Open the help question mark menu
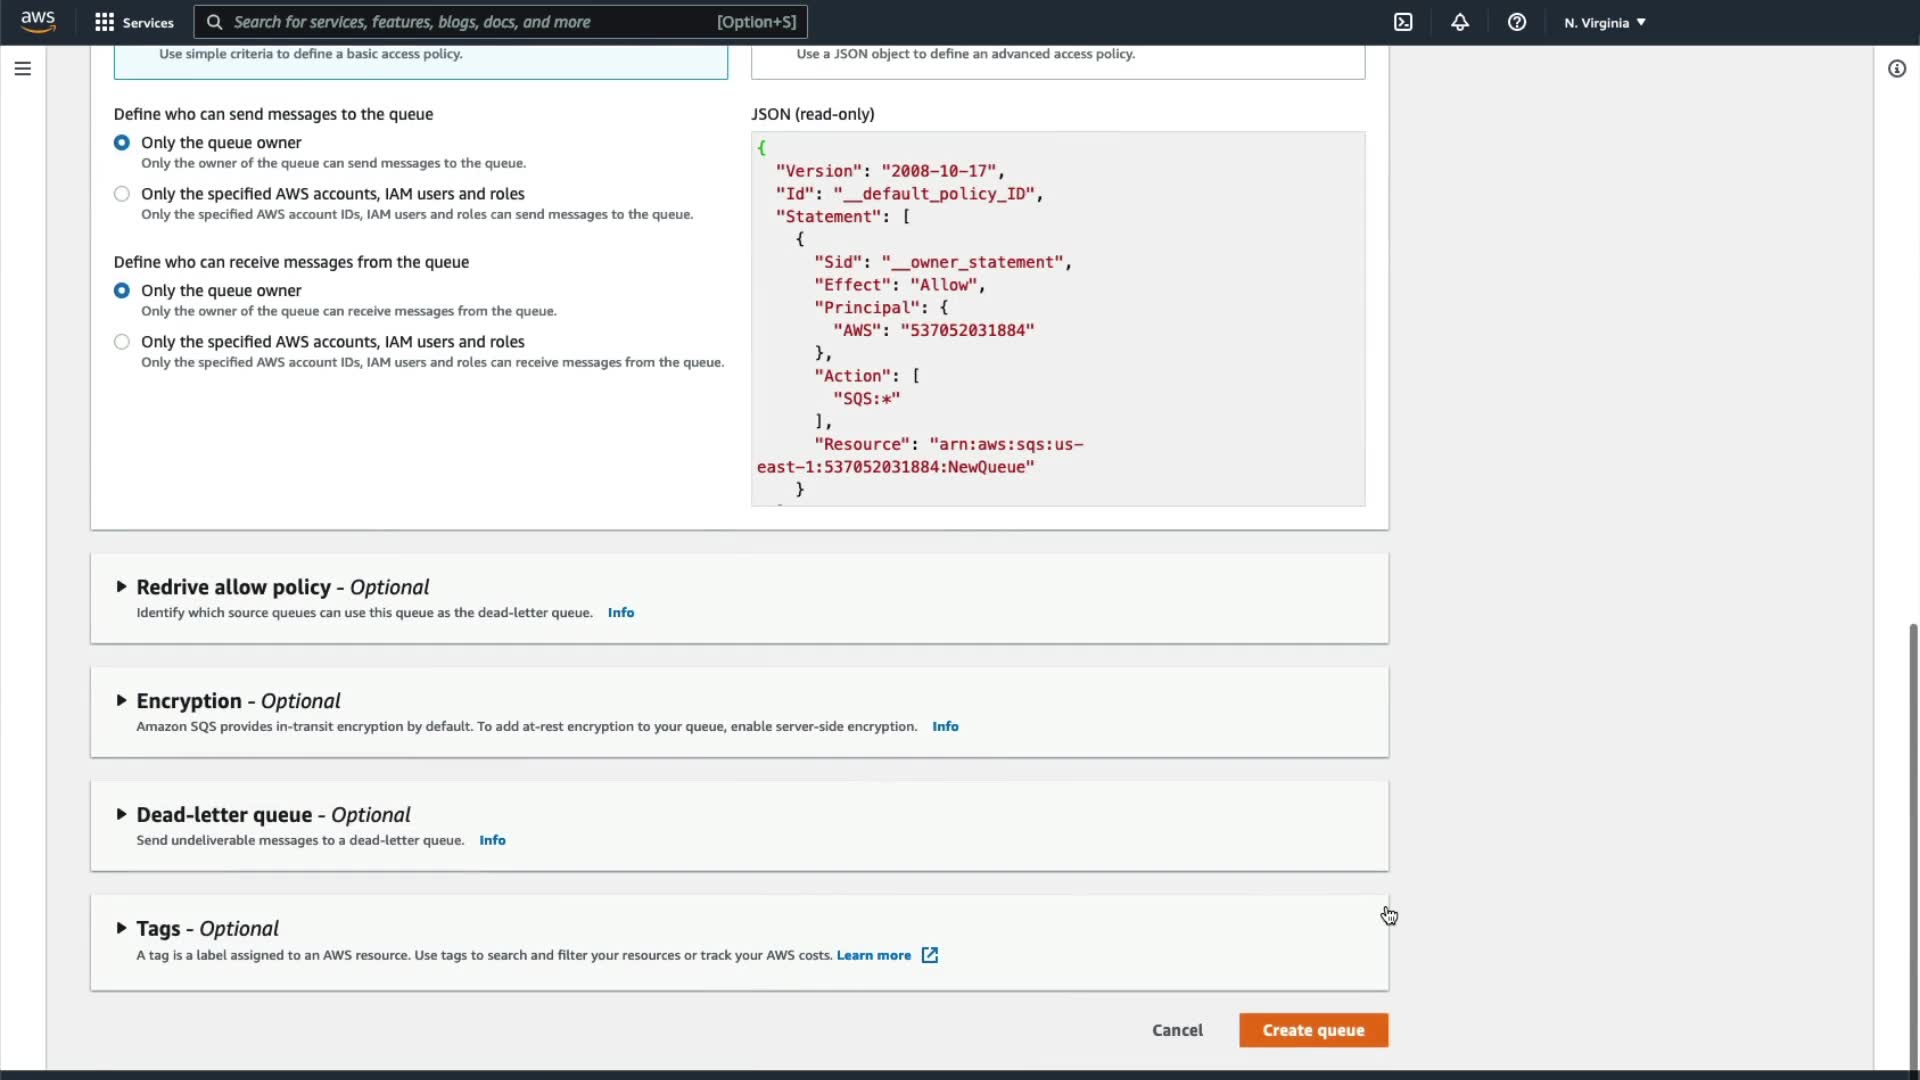This screenshot has height=1080, width=1920. (1517, 22)
